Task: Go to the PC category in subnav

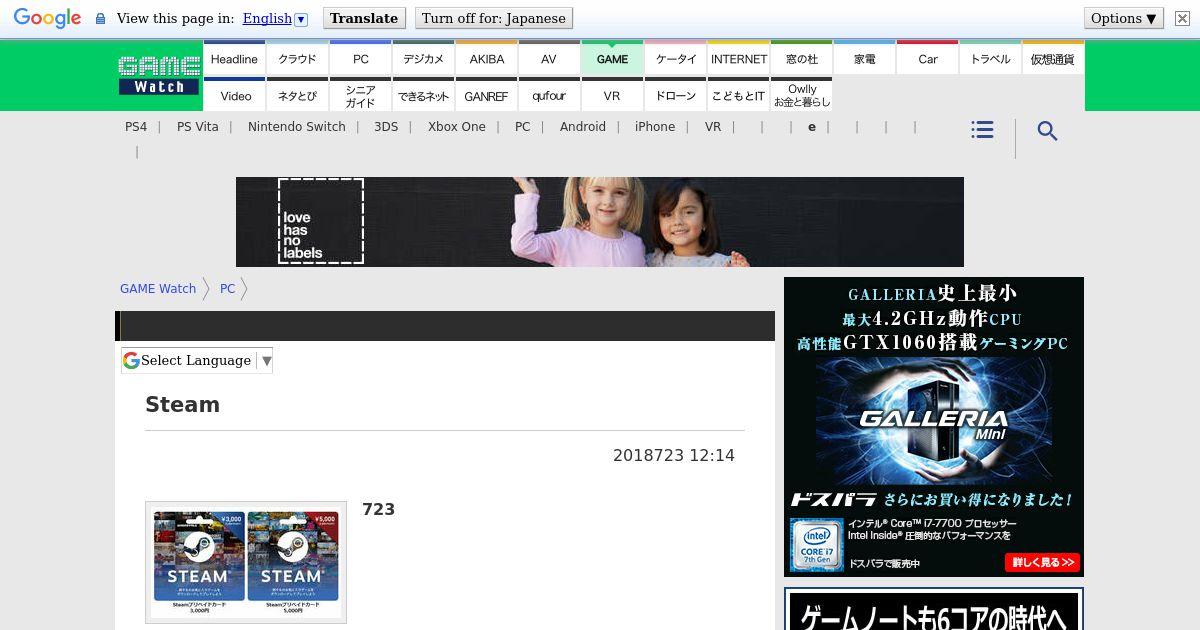Action: pyautogui.click(x=523, y=127)
